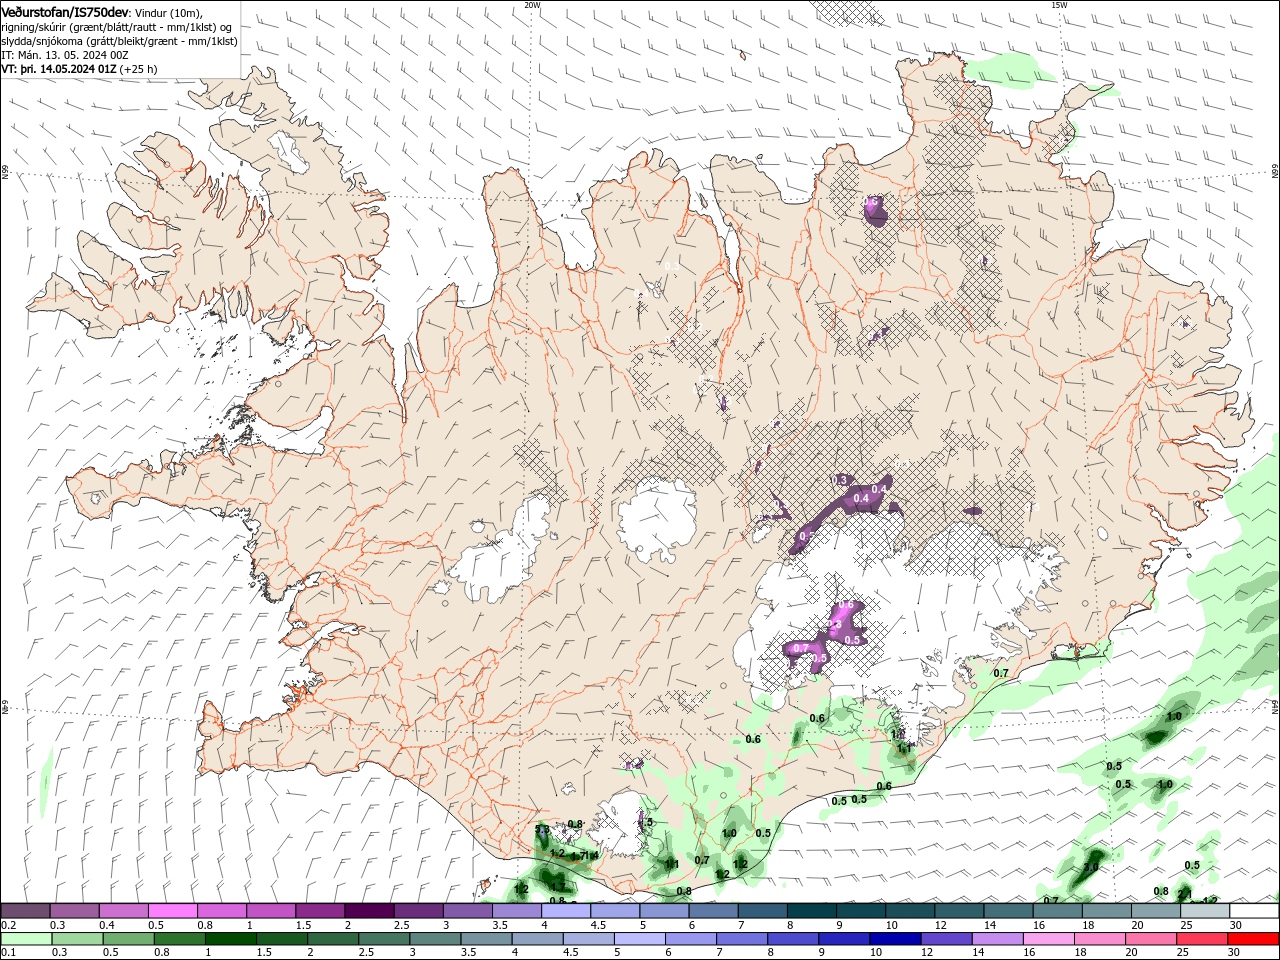Click the '20W' longitude label
Image resolution: width=1280 pixels, height=960 pixels.
pos(532,5)
